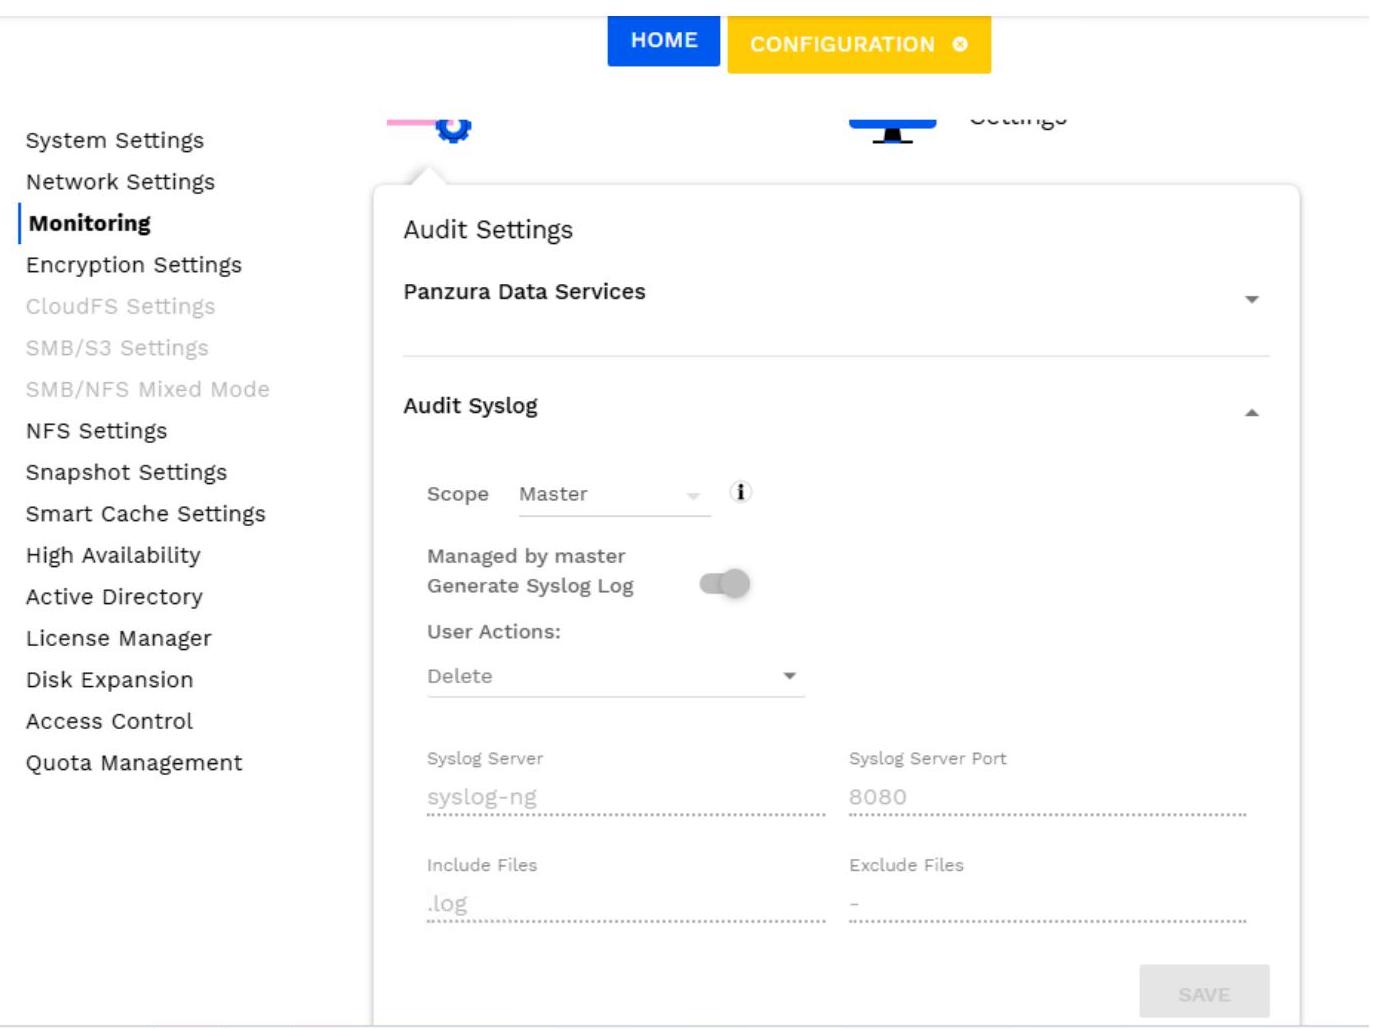This screenshot has width=1373, height=1029.
Task: Click the blue monitor icon
Action: pyautogui.click(x=892, y=131)
